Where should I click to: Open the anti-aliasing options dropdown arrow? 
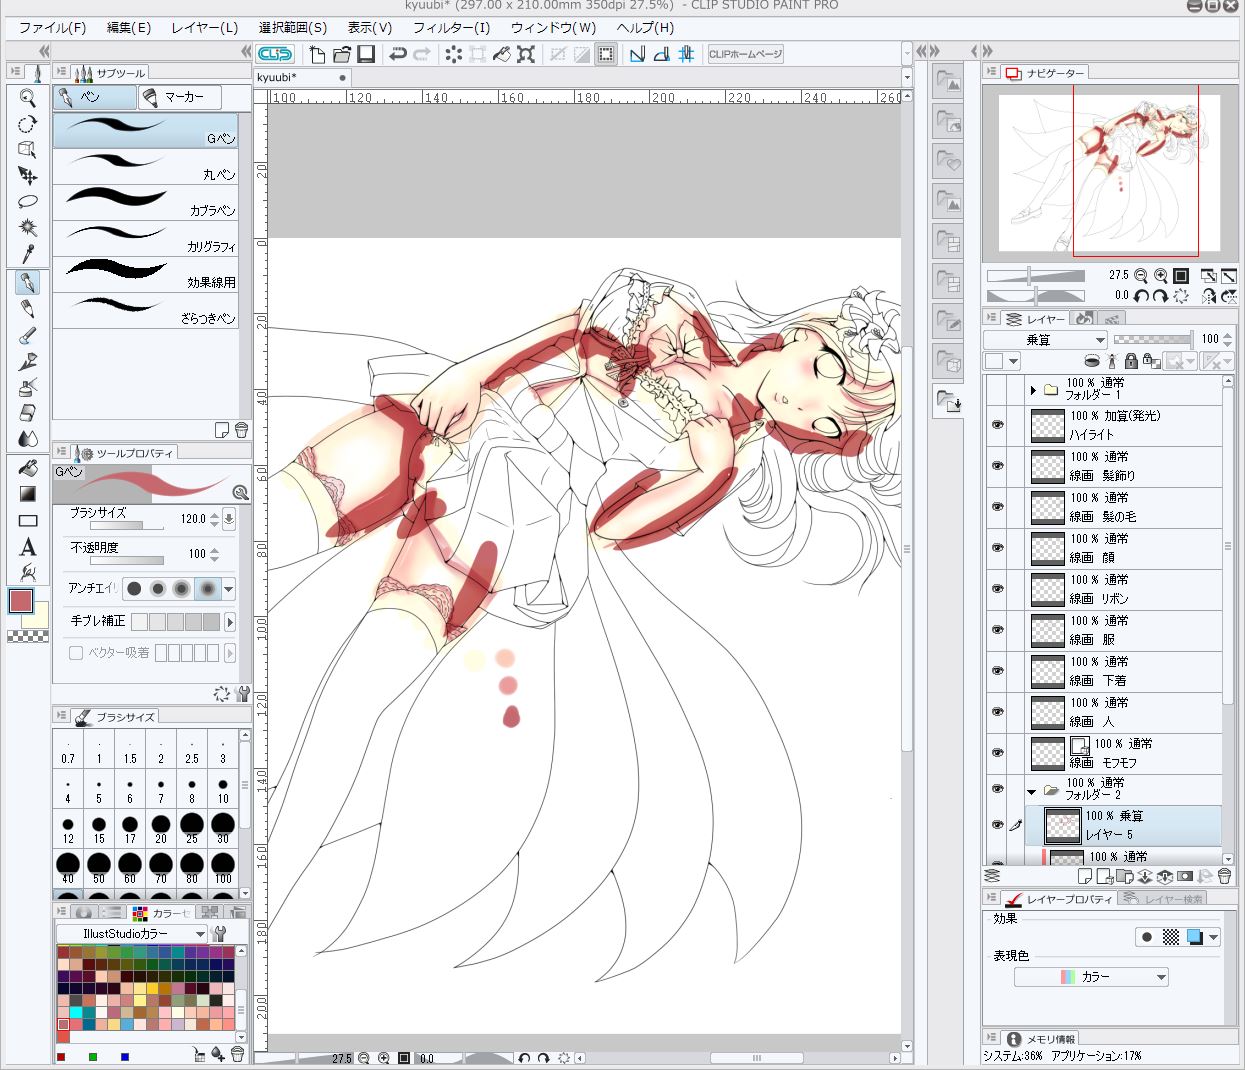tap(229, 589)
